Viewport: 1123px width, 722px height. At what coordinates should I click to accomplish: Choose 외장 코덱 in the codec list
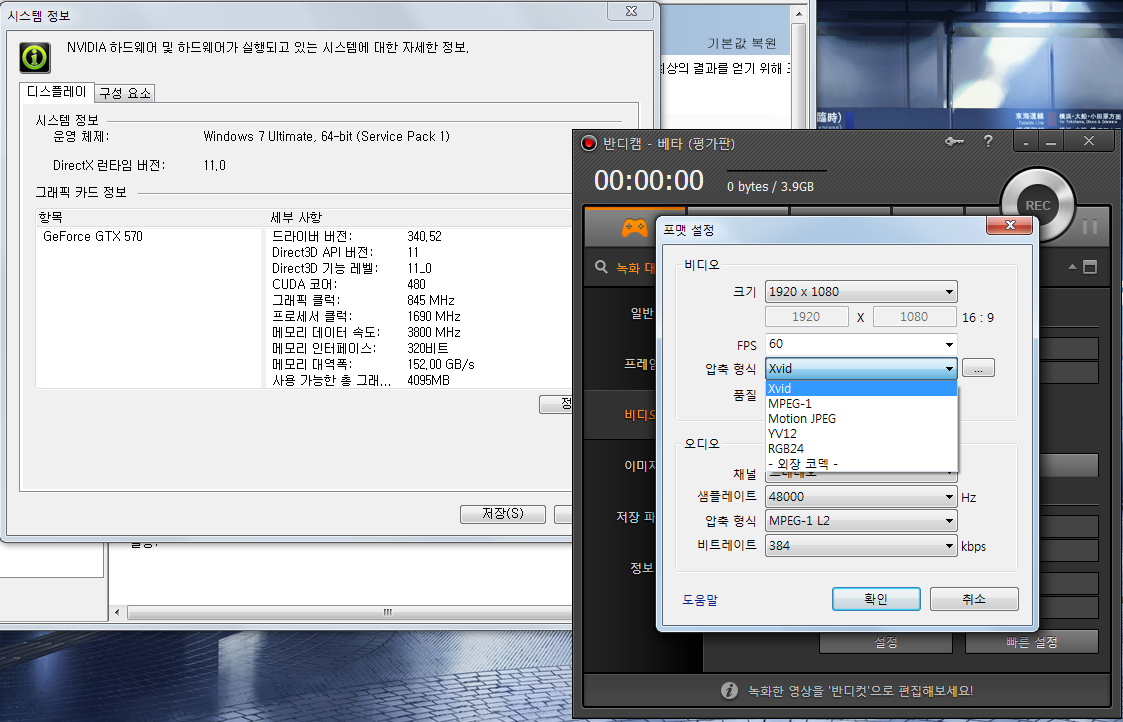(861, 463)
